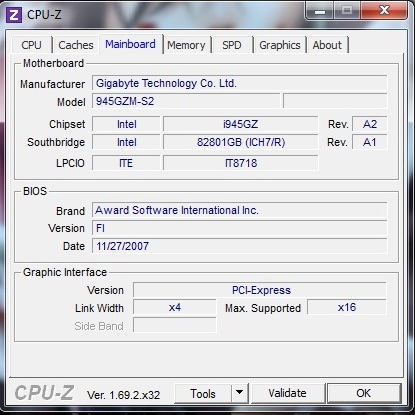Click the southbridge revision A1
Viewport: 415px width, 415px height.
[x=370, y=142]
